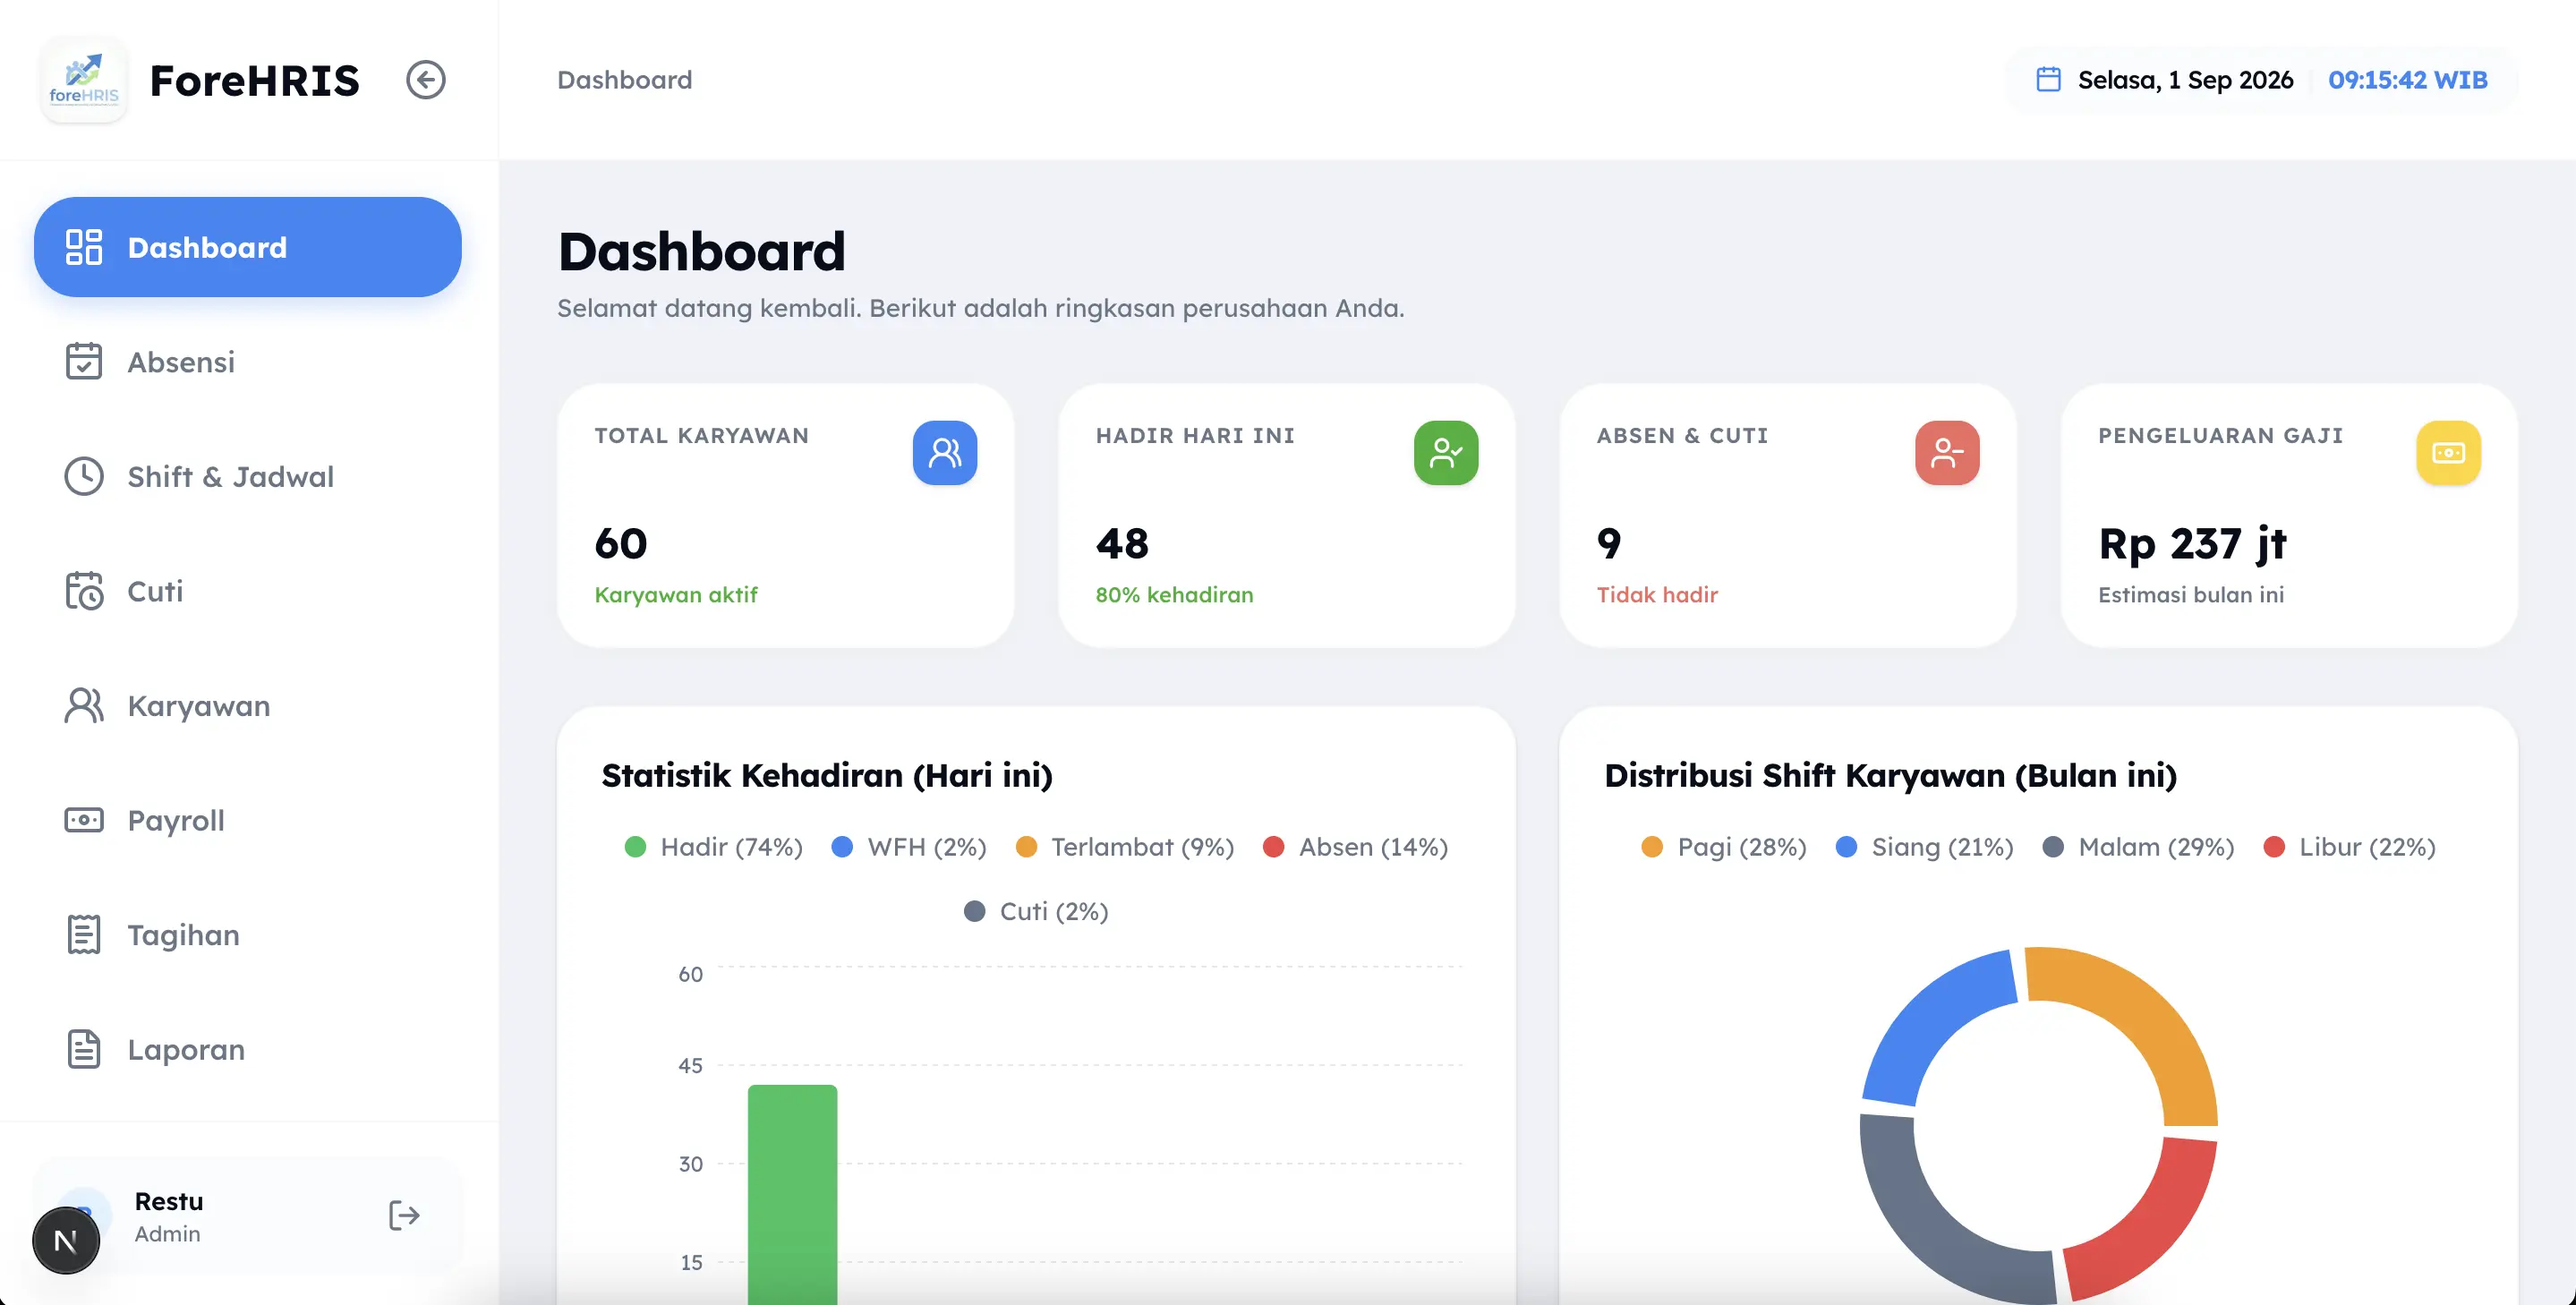Log out using the exit icon
The width and height of the screenshot is (2576, 1305).
click(404, 1216)
